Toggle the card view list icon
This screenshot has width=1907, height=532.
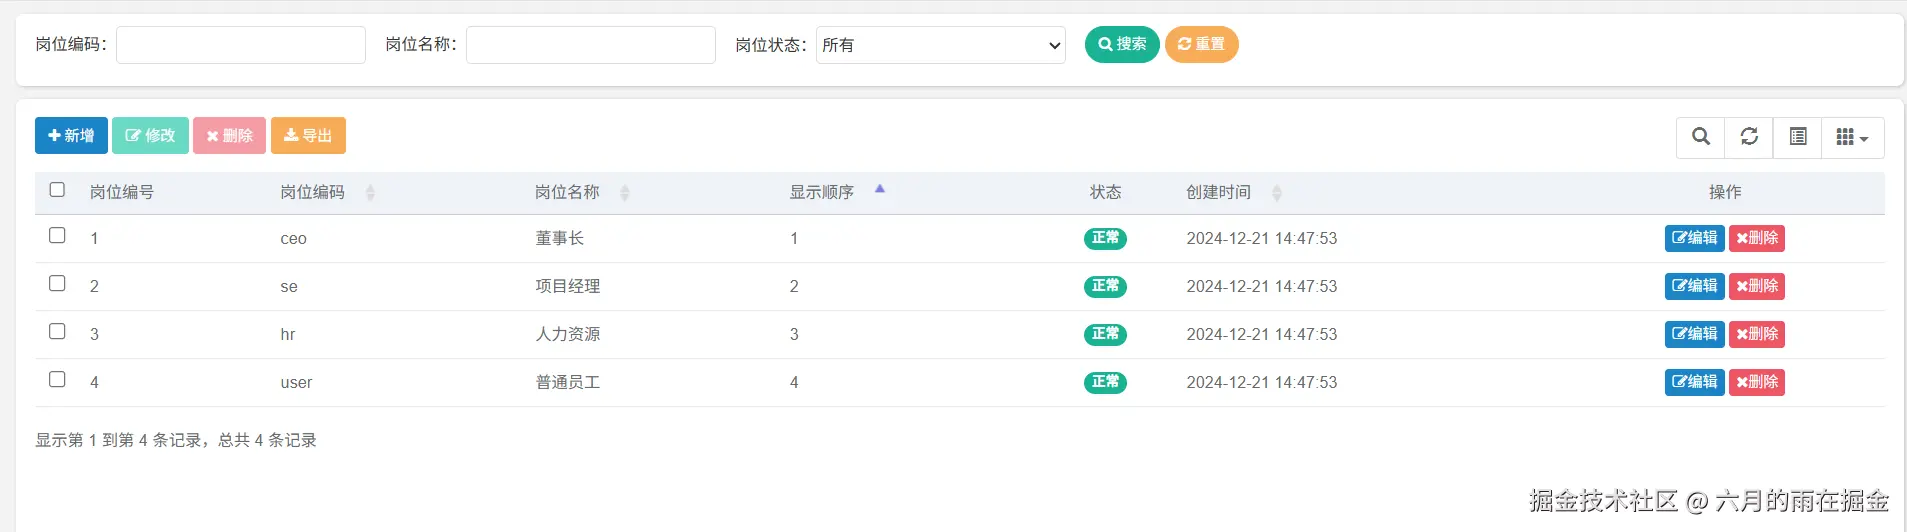pos(1797,137)
